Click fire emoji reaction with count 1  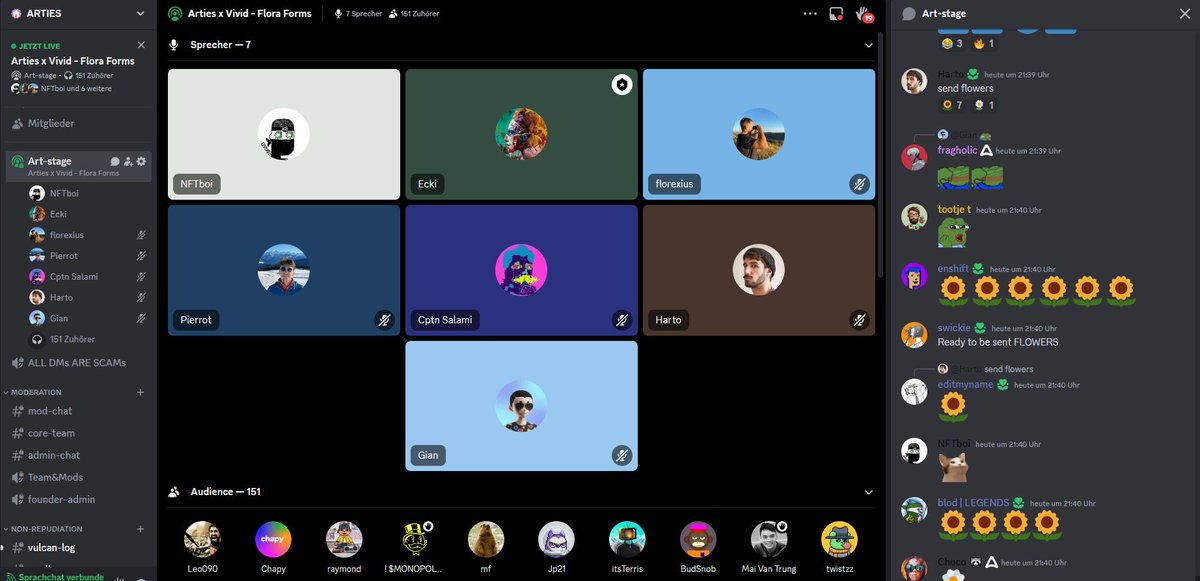click(x=984, y=44)
